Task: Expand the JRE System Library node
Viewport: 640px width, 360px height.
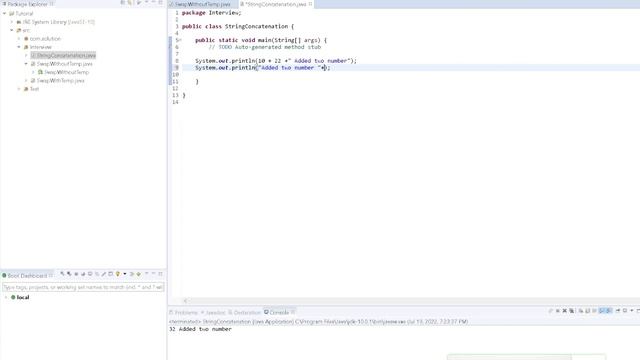Action: point(12,22)
